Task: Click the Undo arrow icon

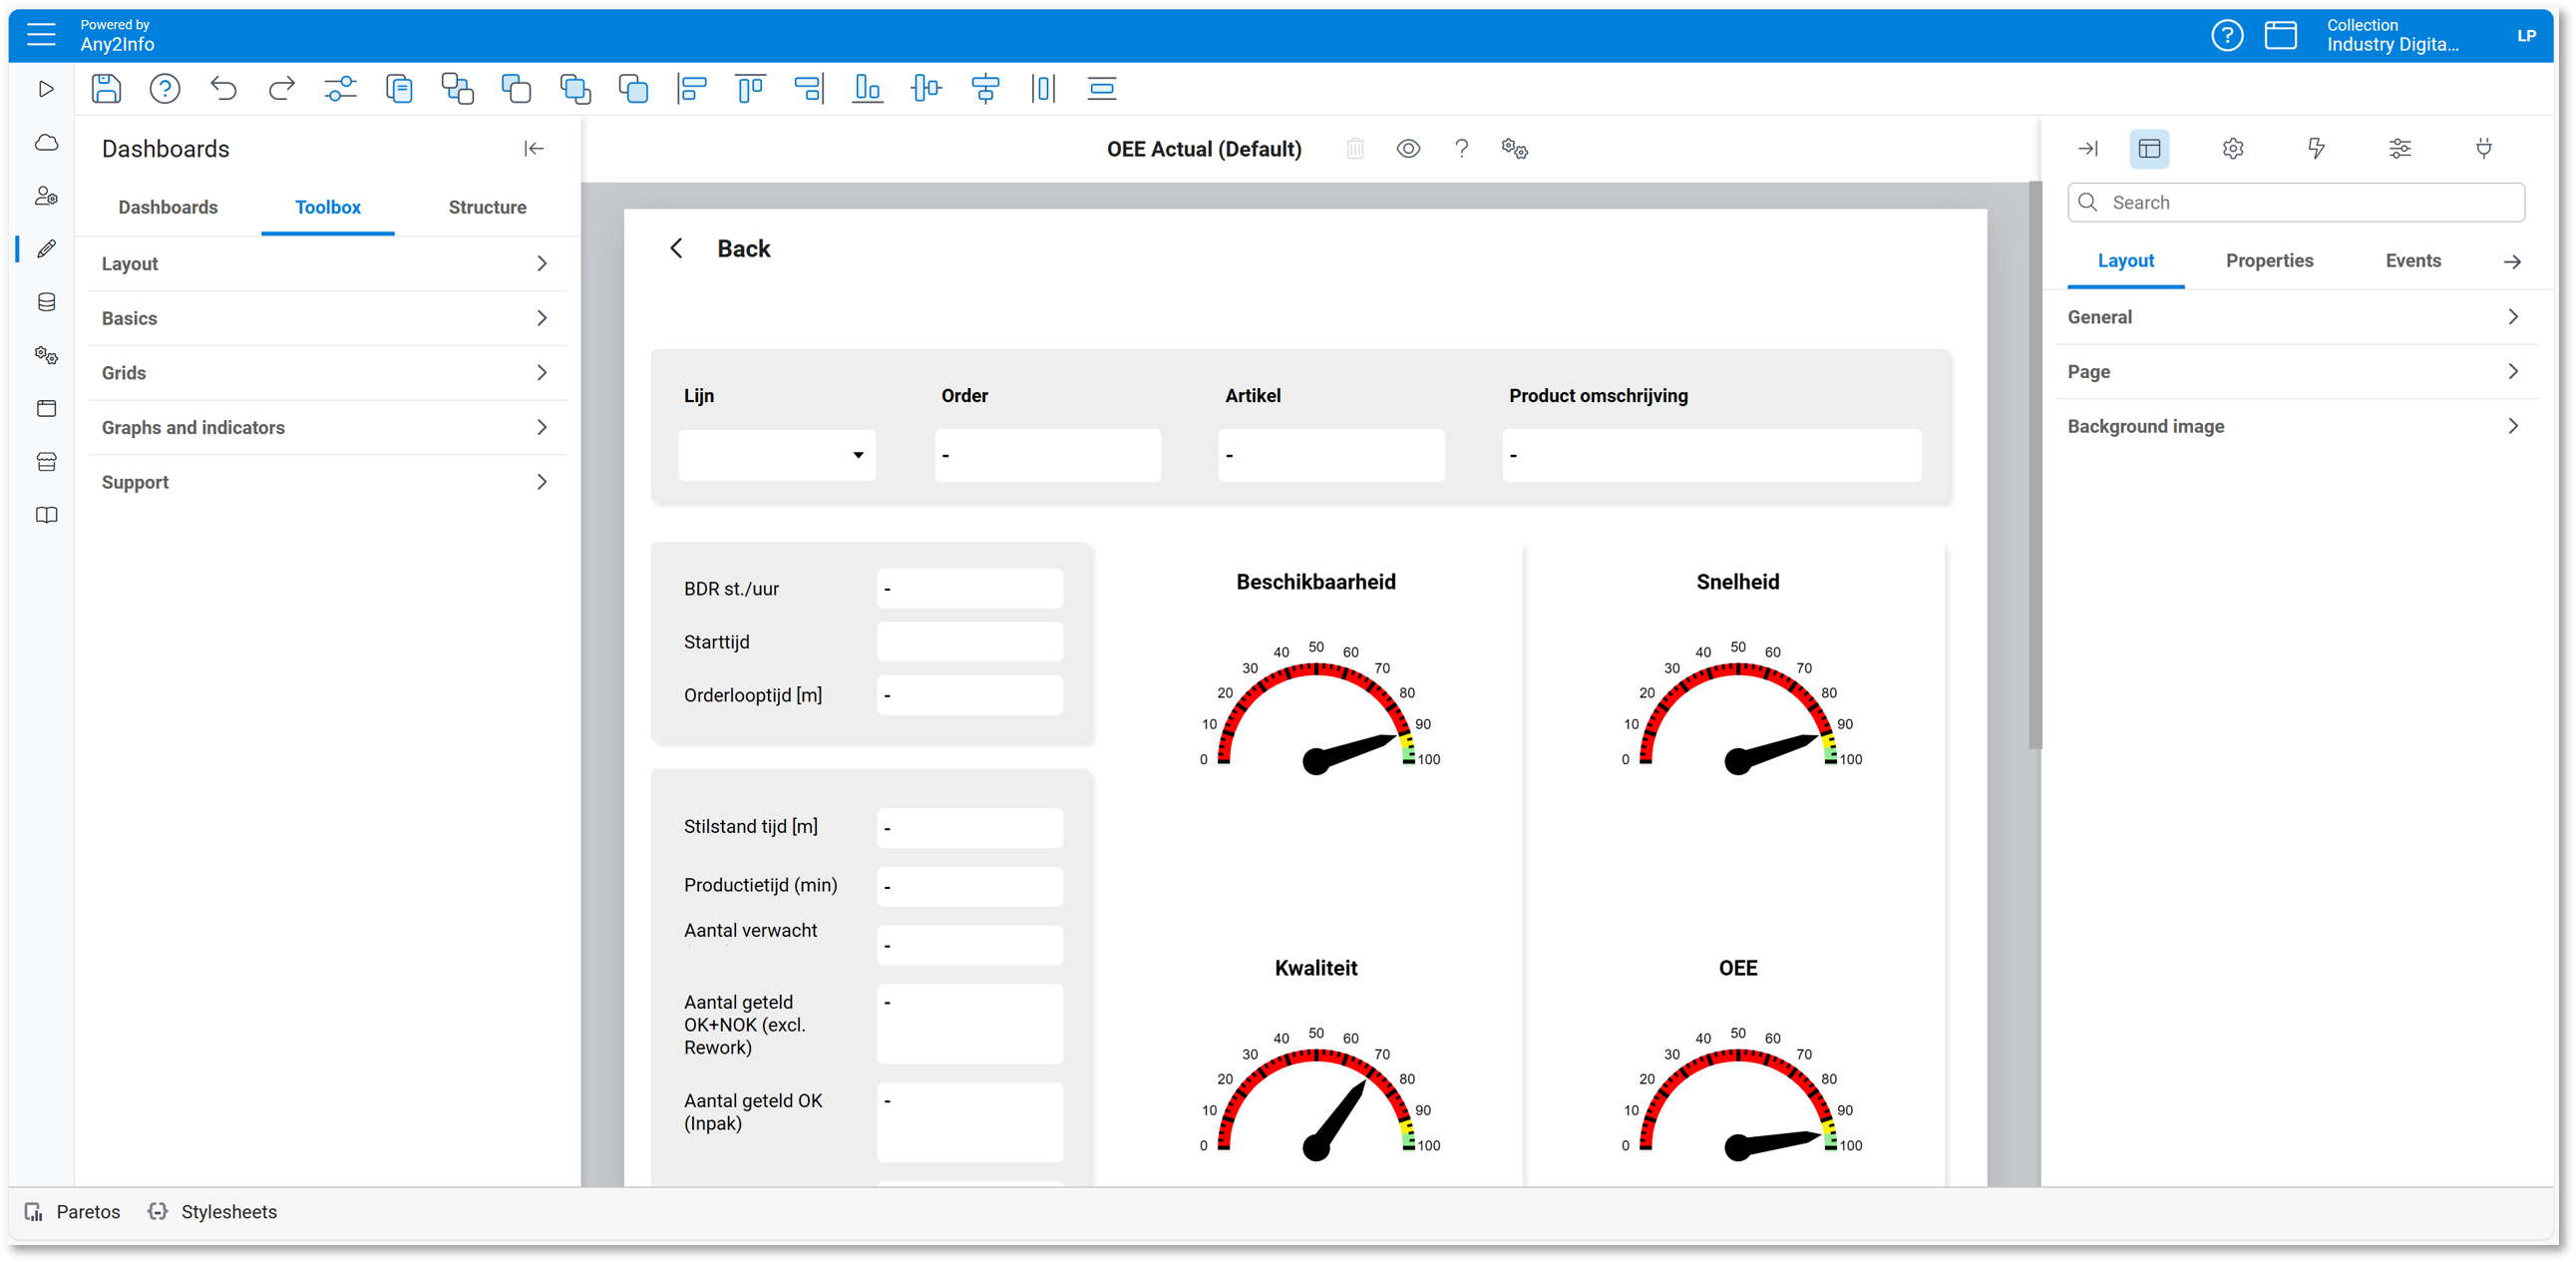Action: point(223,89)
